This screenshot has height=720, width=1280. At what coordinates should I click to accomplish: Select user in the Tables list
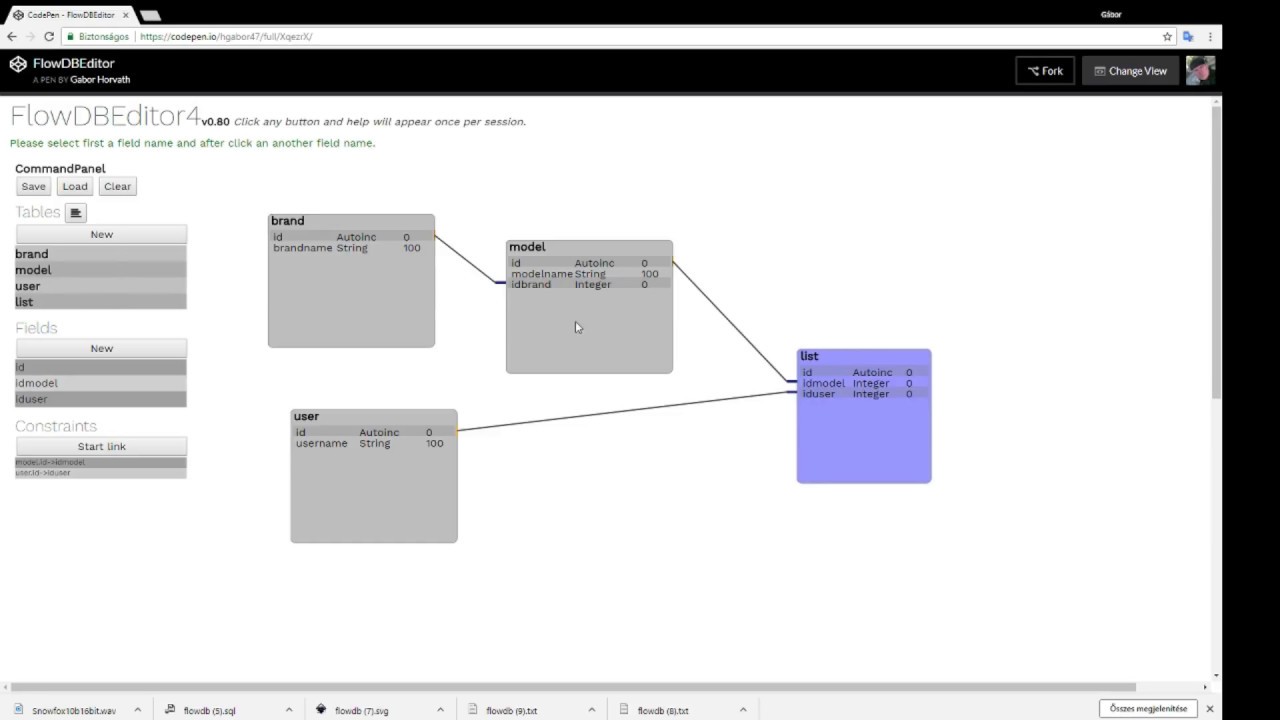pos(101,286)
